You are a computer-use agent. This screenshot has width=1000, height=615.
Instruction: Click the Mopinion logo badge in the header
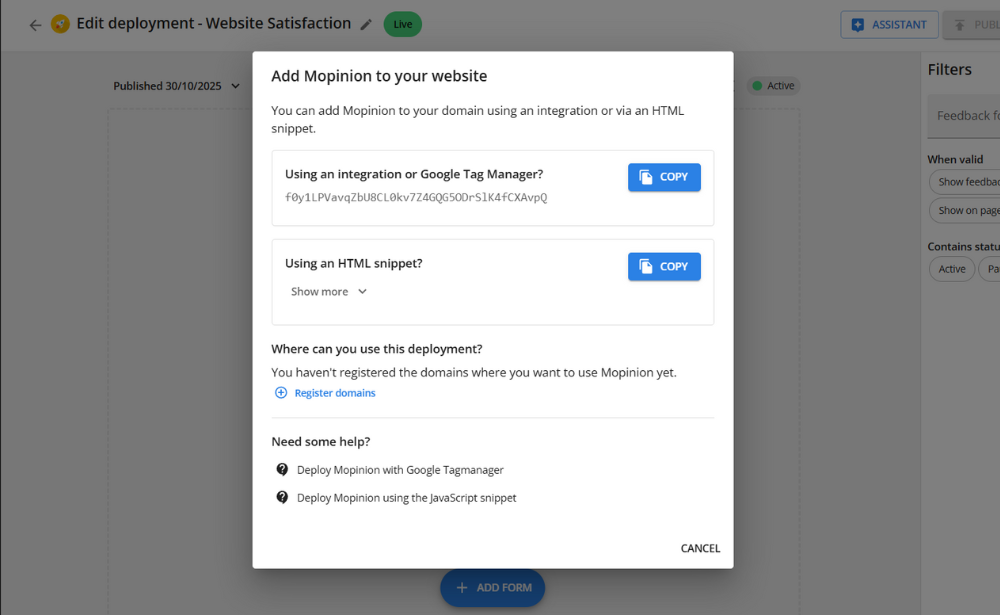(60, 22)
